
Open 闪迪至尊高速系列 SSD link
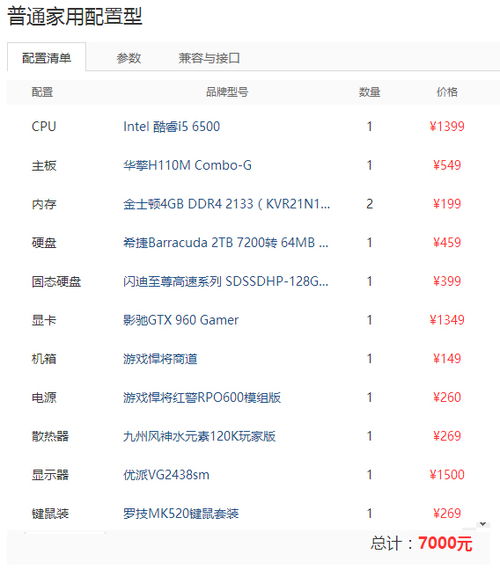coord(226,281)
